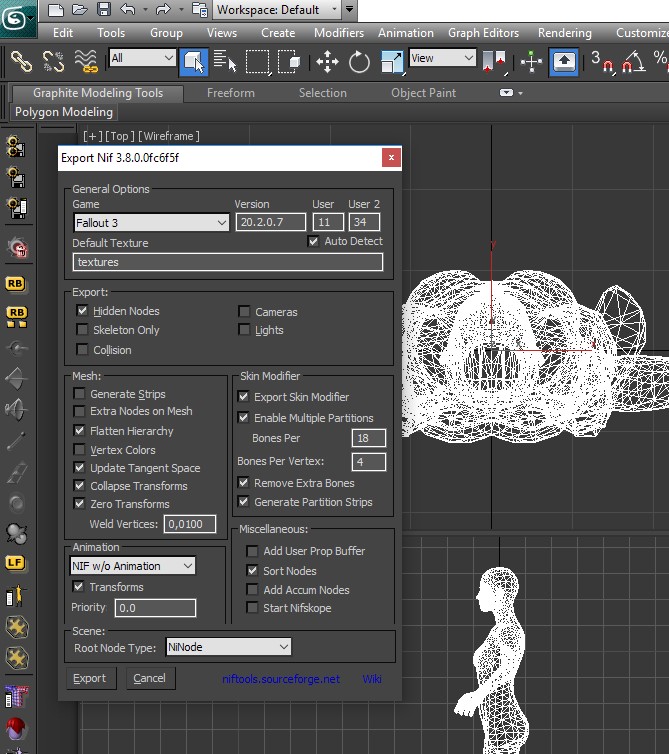
Task: Uncheck the Flatten Hierarchy option
Action: tap(79, 430)
